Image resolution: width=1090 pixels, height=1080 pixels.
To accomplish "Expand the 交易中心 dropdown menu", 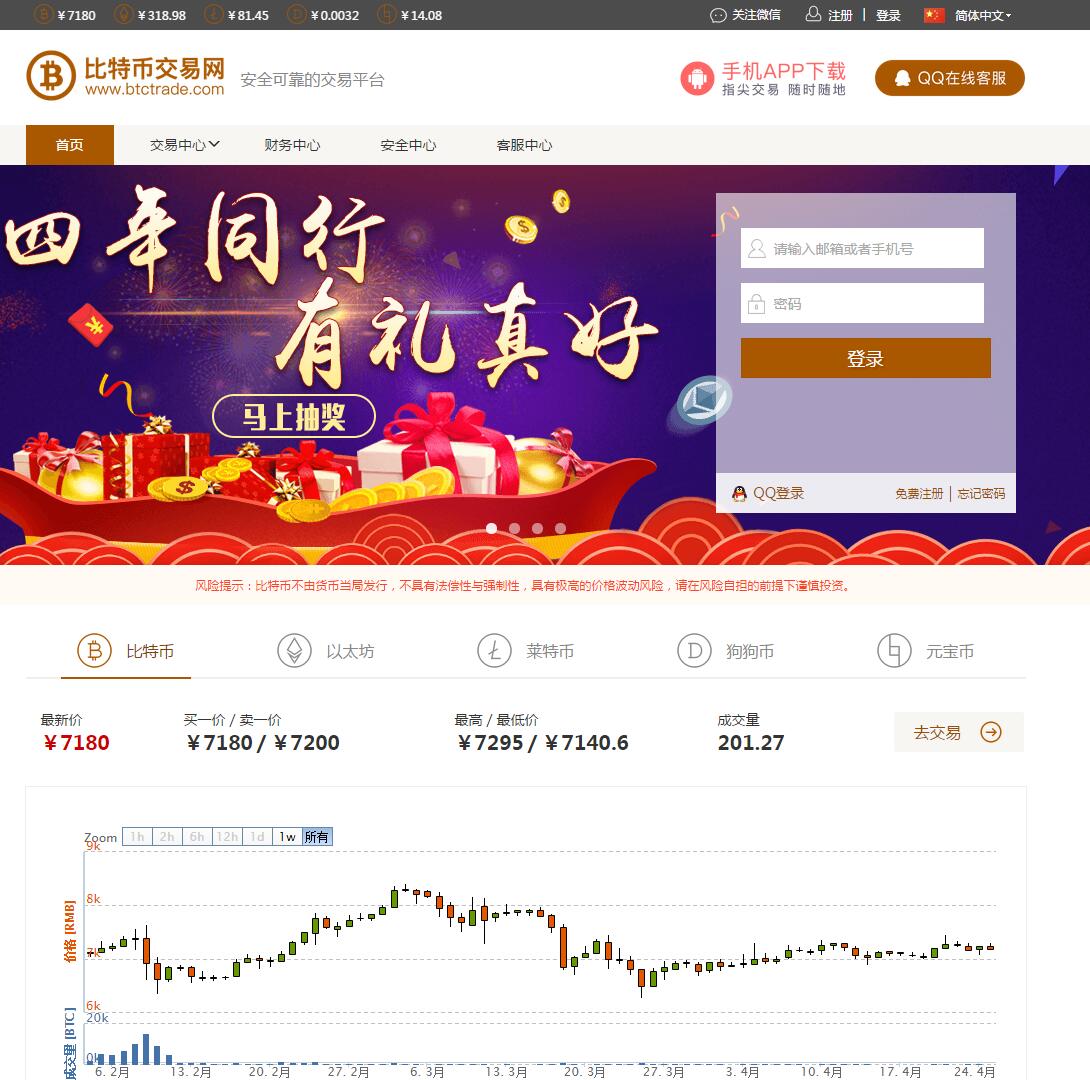I will point(185,145).
